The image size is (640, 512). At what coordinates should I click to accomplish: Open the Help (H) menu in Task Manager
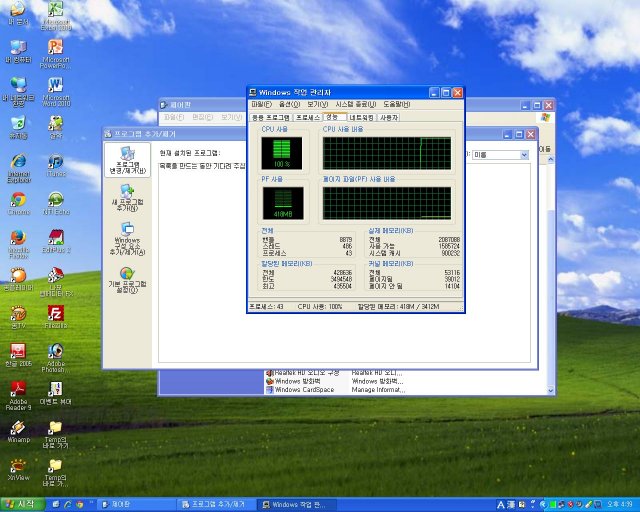pos(396,105)
